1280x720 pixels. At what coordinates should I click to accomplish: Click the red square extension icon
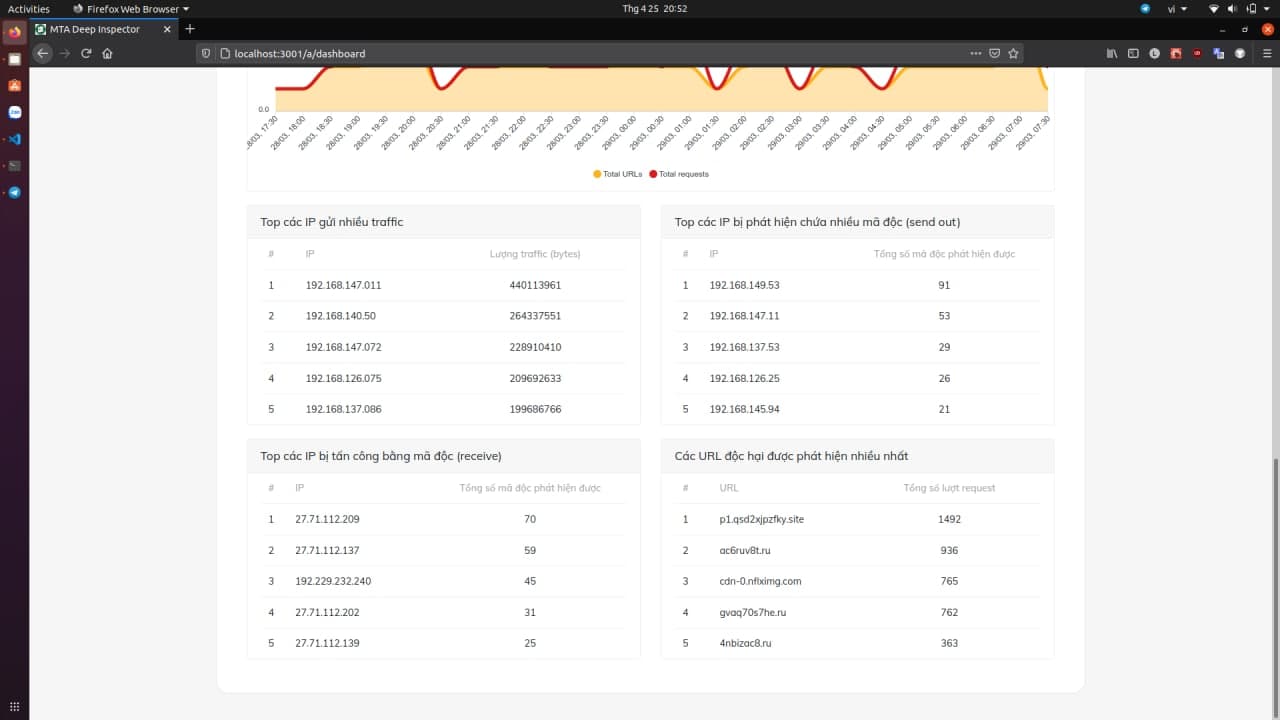[1176, 53]
